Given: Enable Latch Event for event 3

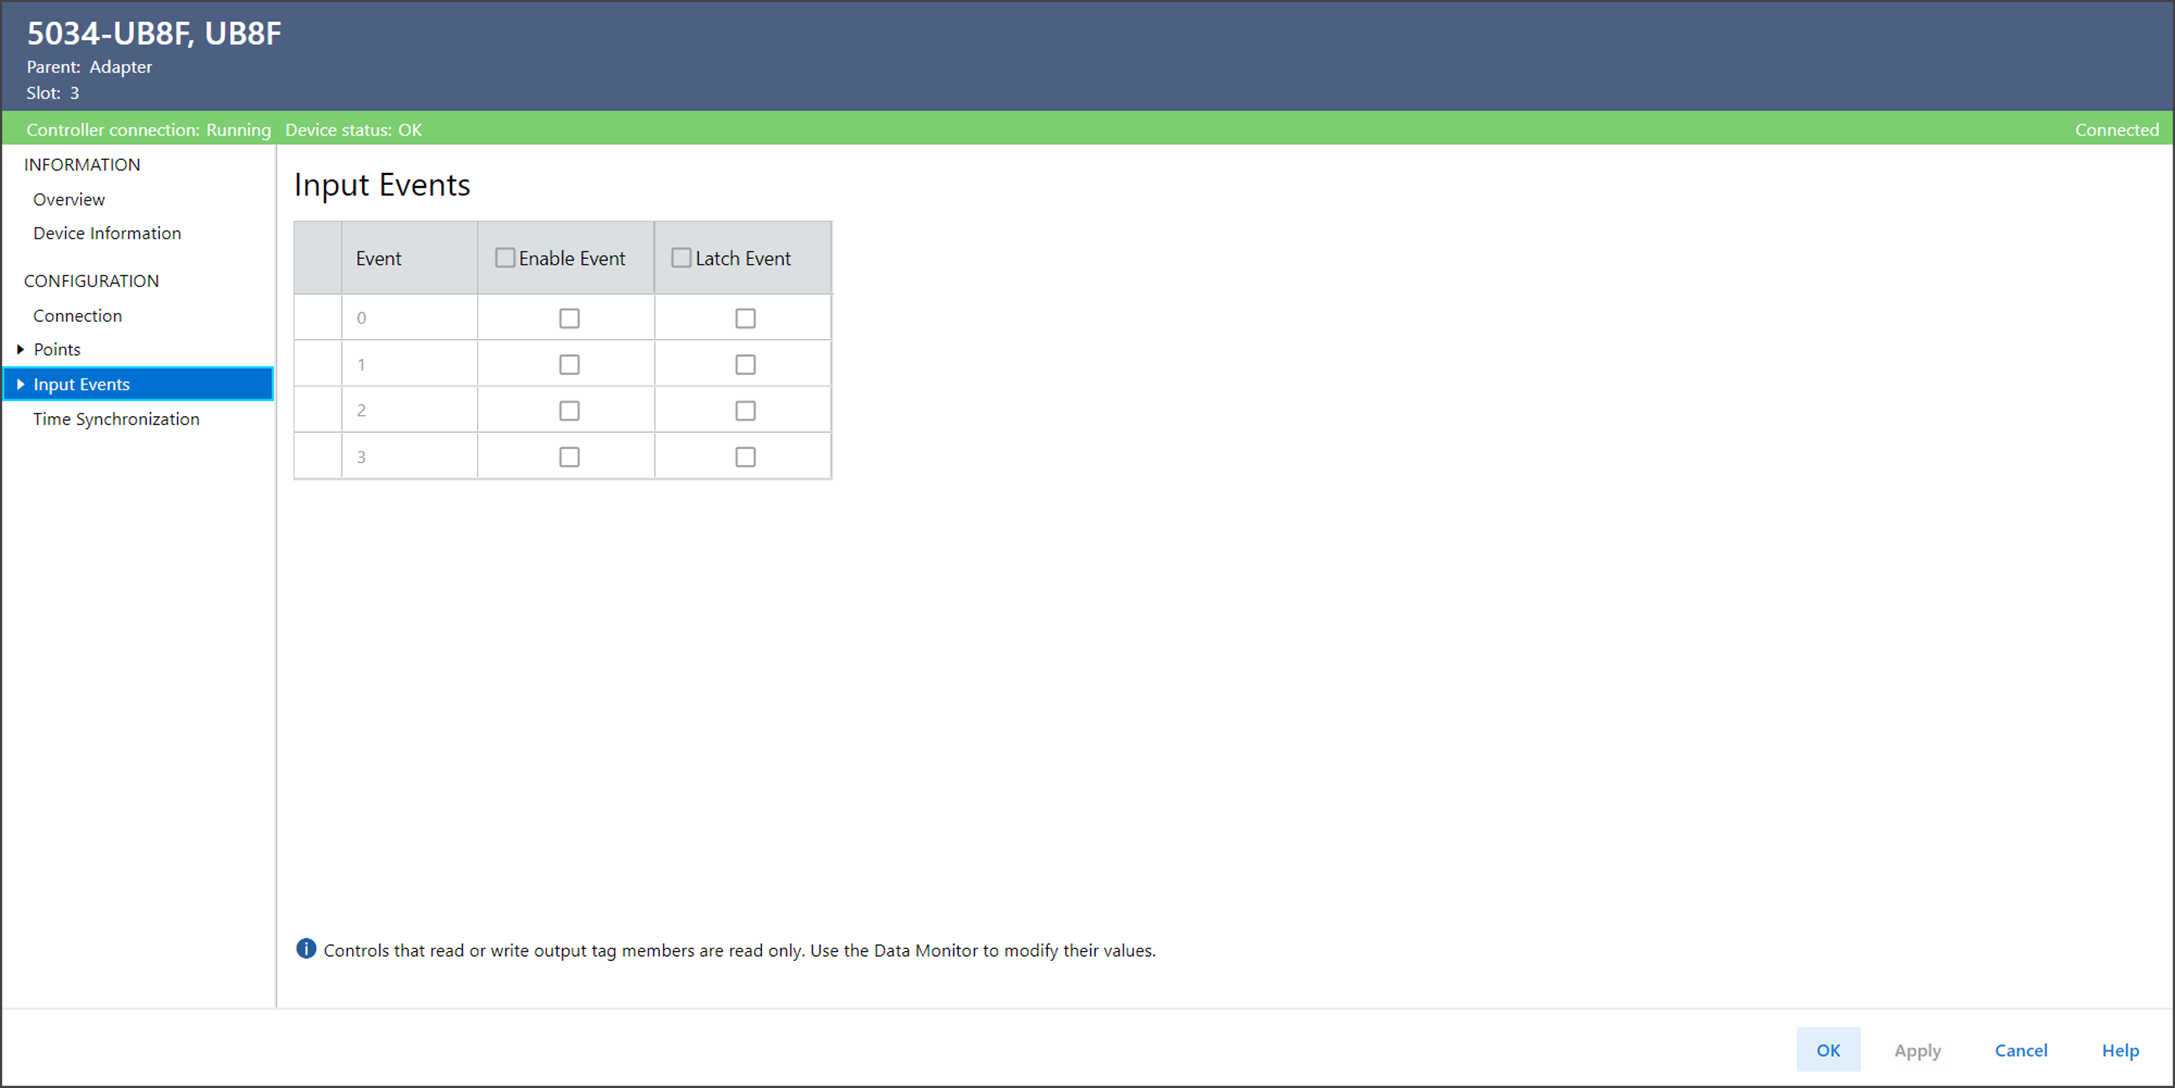Looking at the screenshot, I should pyautogui.click(x=745, y=457).
